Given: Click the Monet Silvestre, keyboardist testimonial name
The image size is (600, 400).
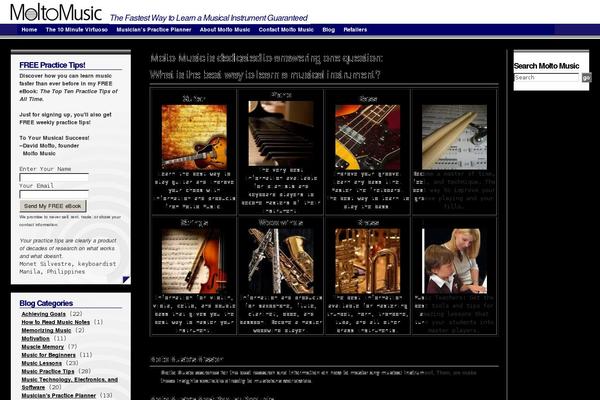Looking at the screenshot, I should click(68, 264).
